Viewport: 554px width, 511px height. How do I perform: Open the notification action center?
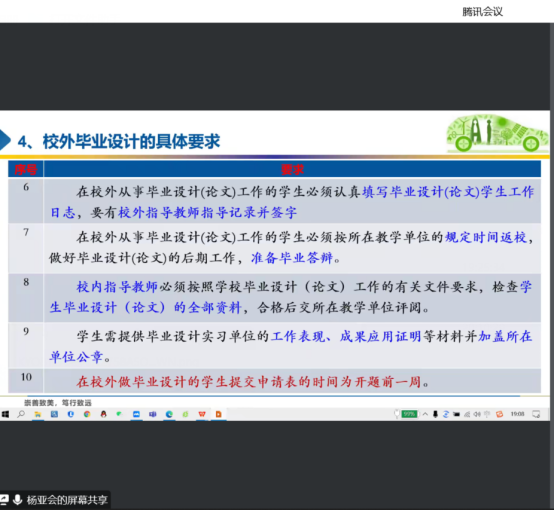tap(536, 414)
